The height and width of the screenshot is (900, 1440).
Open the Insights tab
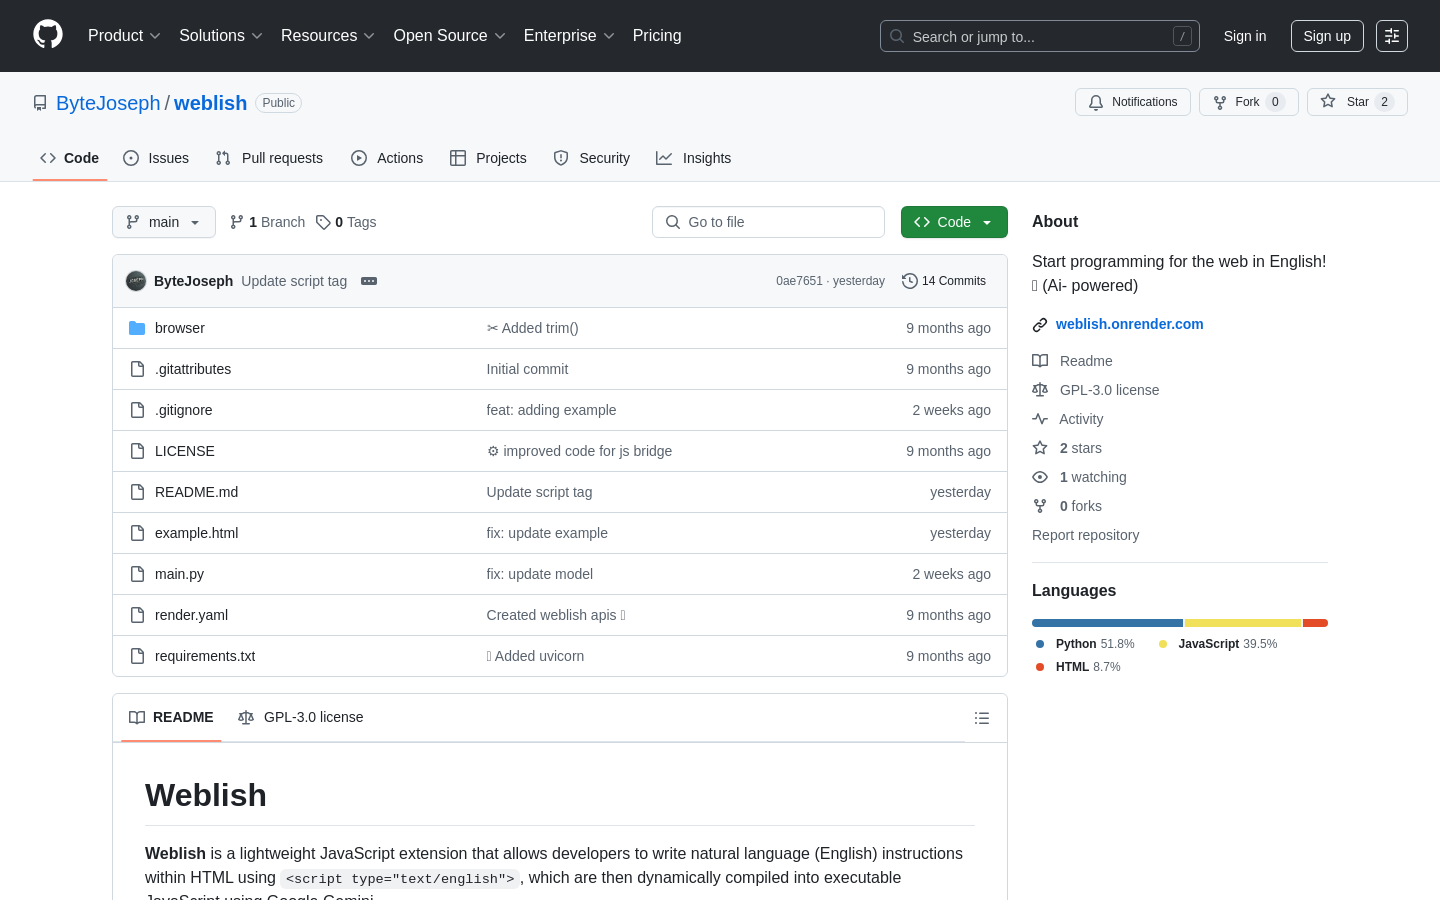click(694, 158)
